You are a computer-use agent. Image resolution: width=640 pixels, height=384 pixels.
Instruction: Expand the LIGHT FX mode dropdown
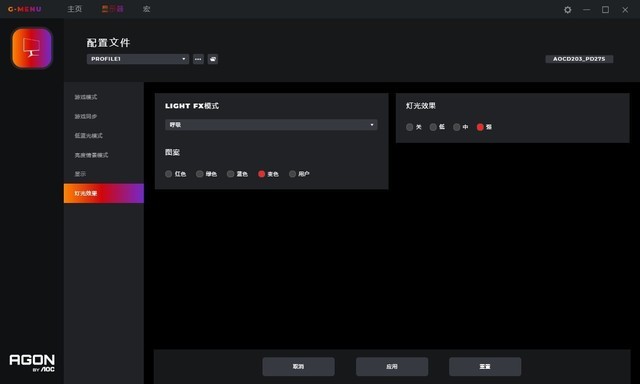click(271, 124)
